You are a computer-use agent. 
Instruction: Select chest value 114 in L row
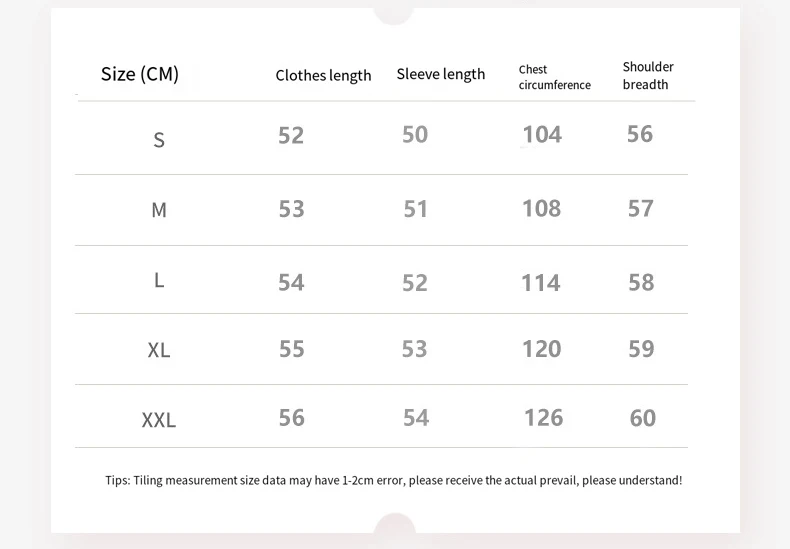(541, 283)
